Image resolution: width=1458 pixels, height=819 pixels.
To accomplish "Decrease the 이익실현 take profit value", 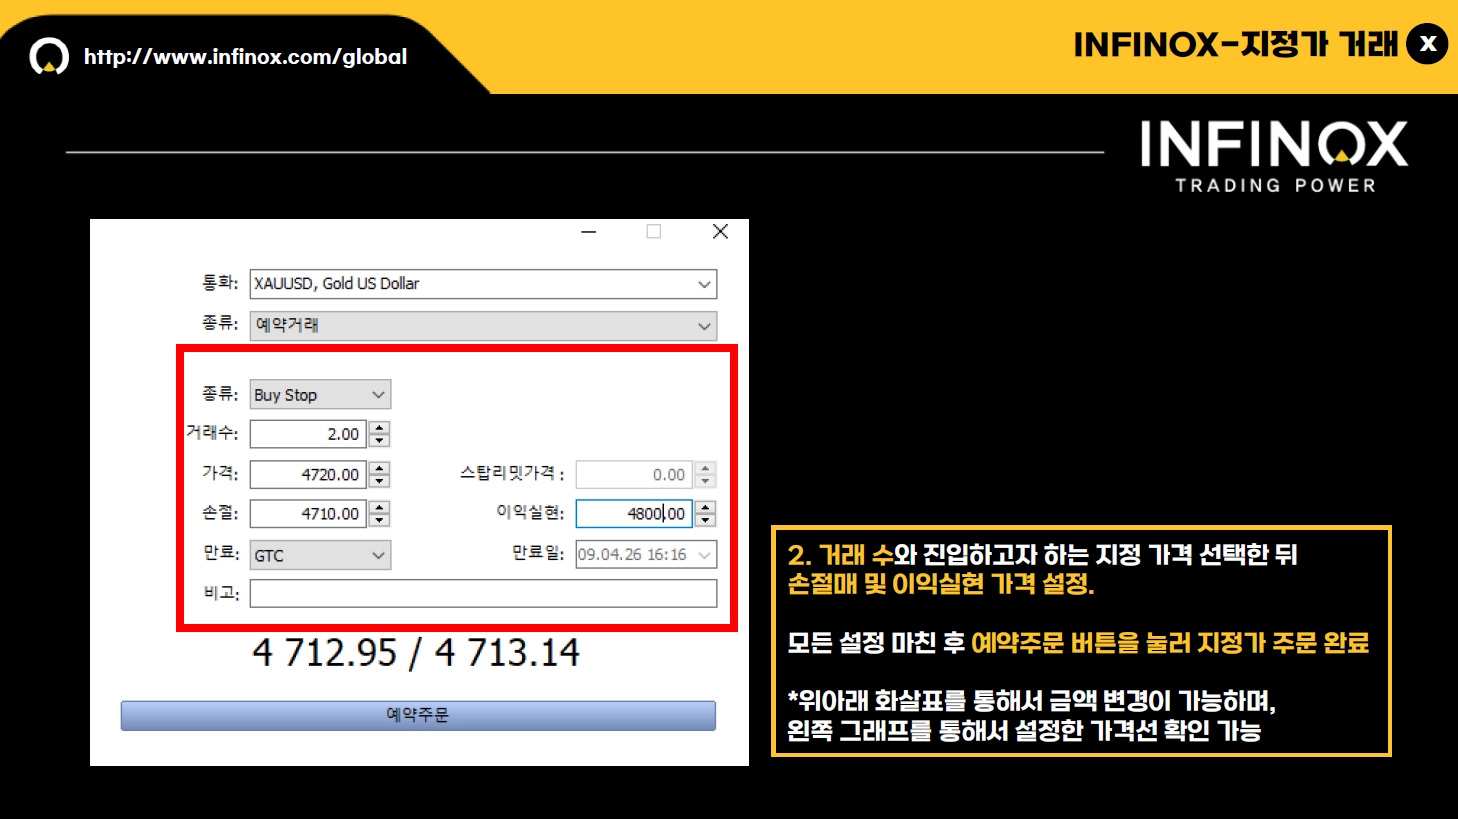I will click(706, 520).
